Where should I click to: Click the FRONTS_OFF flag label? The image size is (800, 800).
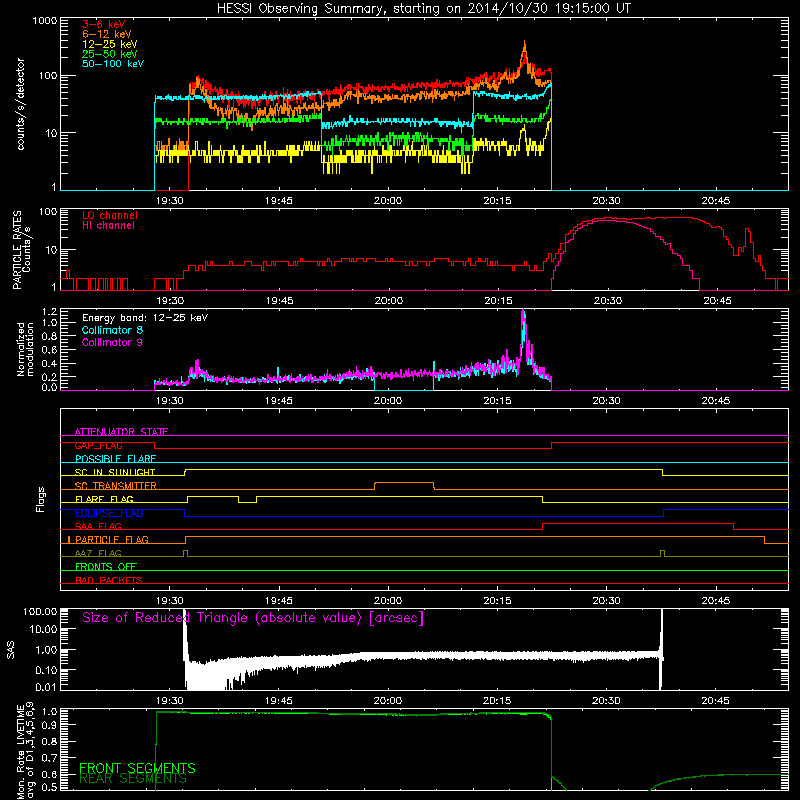[106, 567]
